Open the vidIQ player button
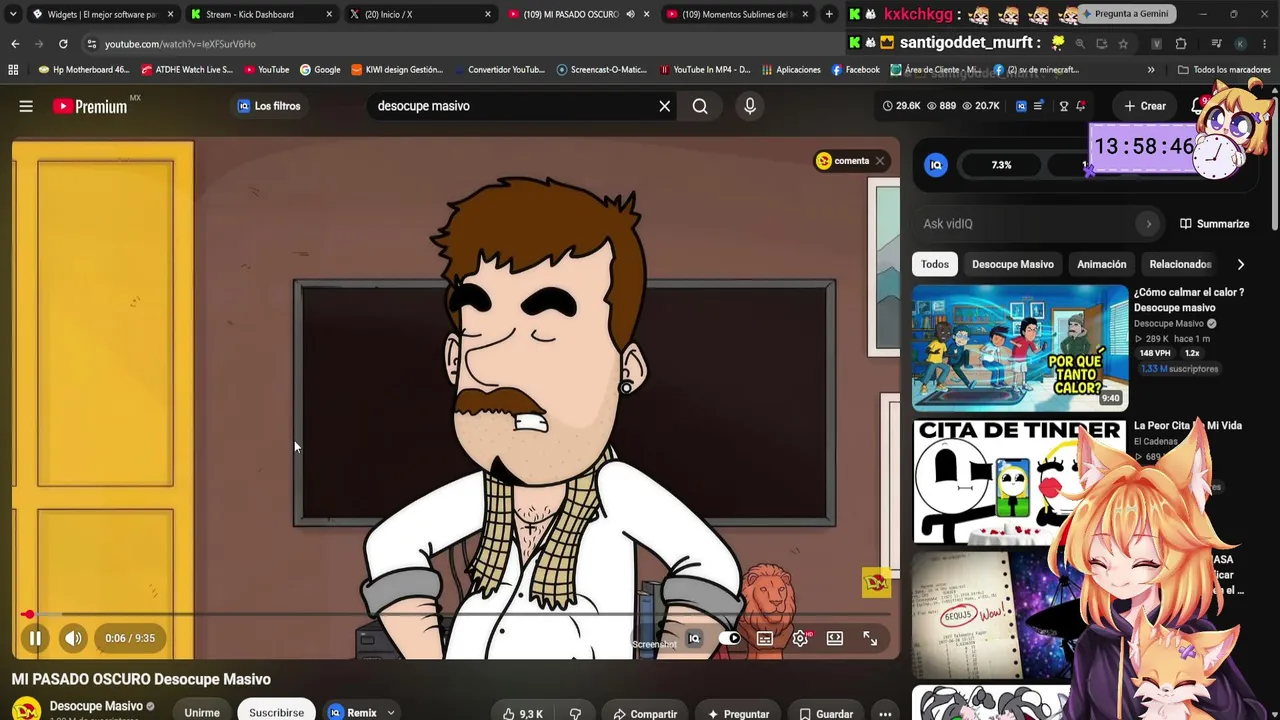This screenshot has width=1280, height=720. click(694, 639)
